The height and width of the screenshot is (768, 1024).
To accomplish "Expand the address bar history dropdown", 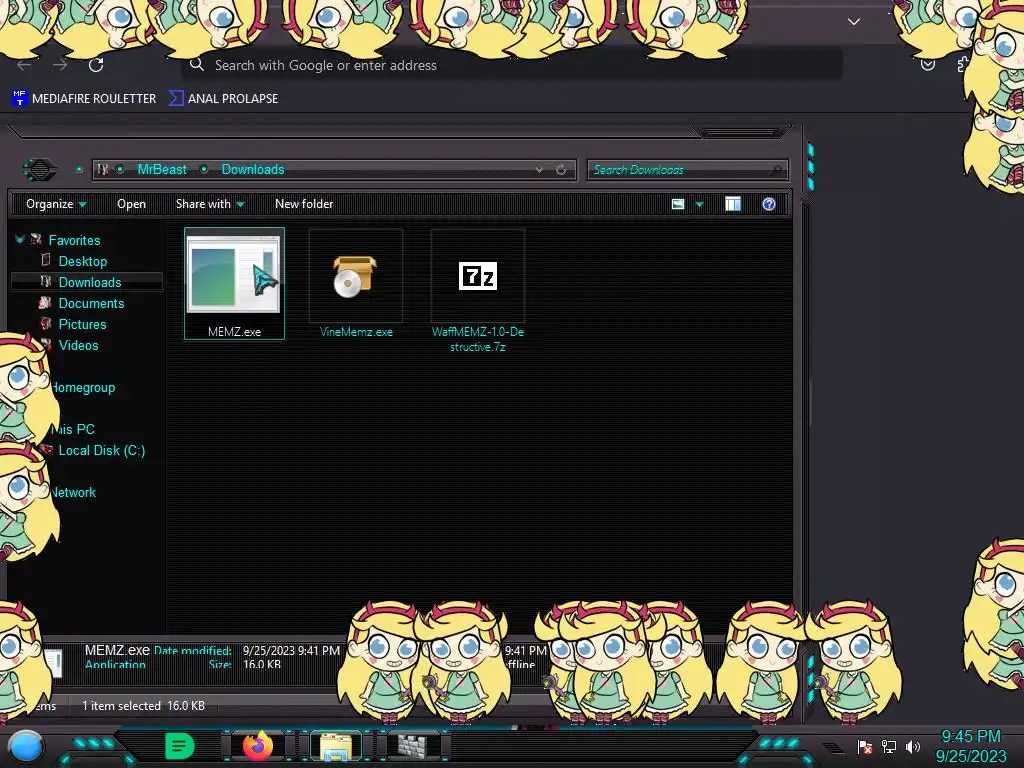I will pos(539,169).
